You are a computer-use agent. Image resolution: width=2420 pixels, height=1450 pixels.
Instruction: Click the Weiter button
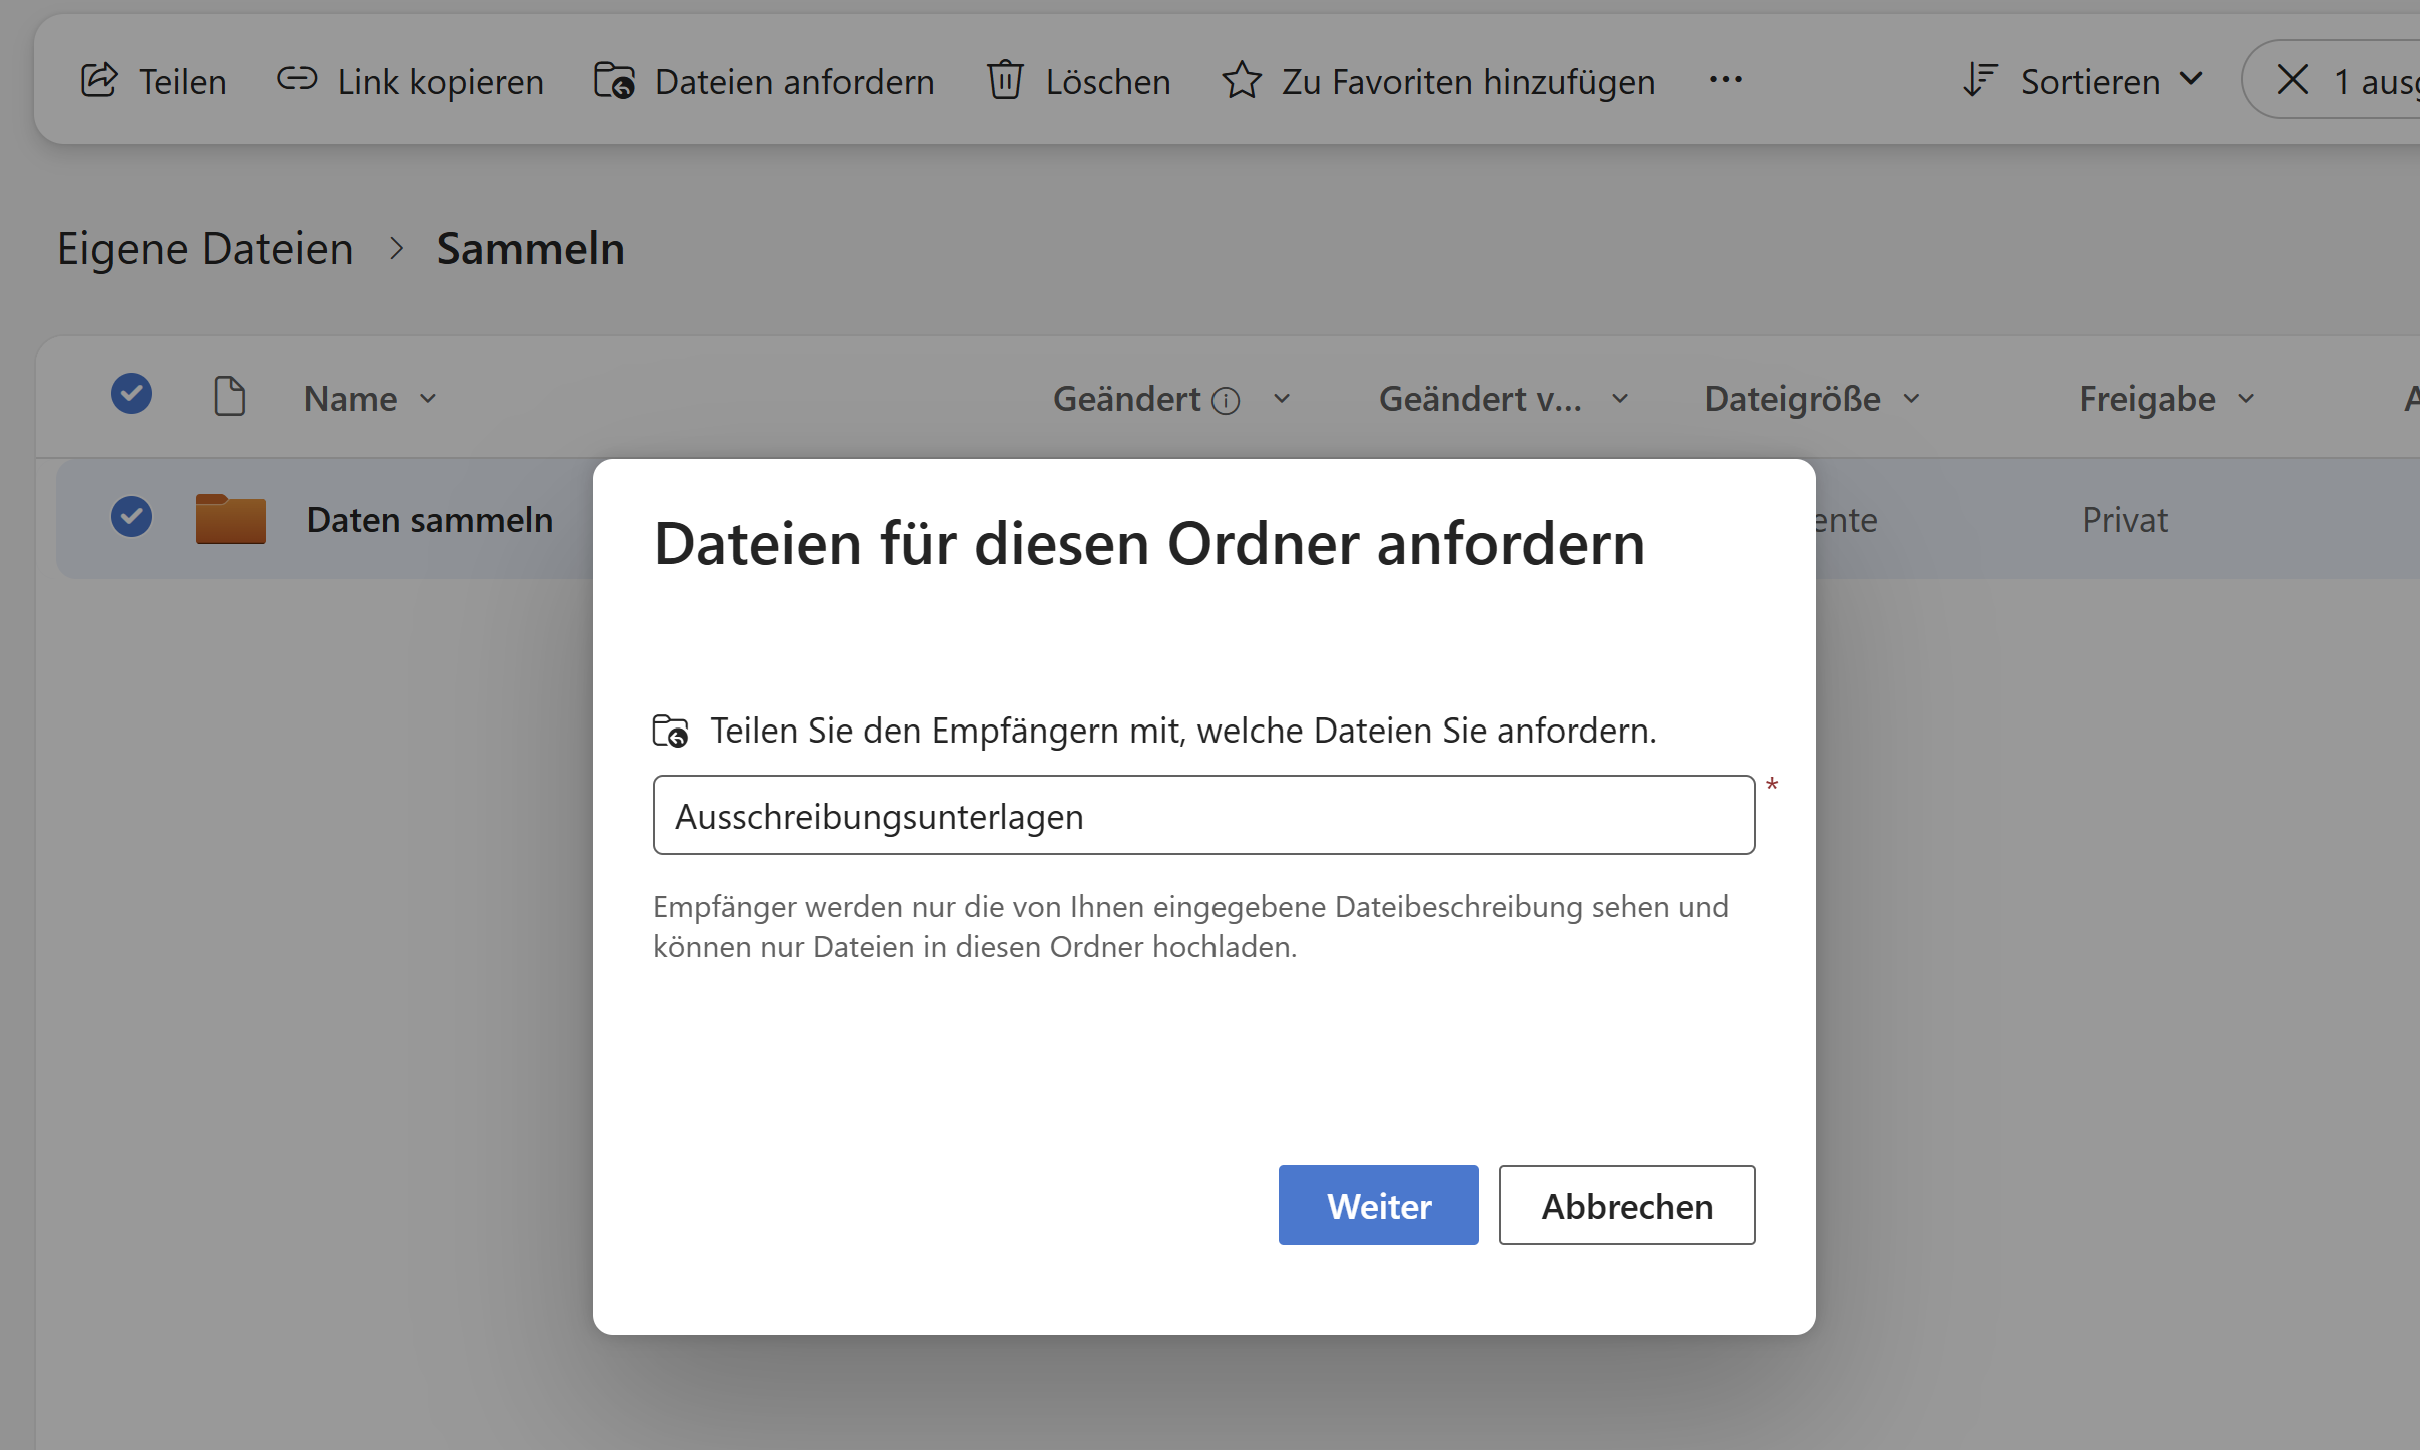1378,1205
